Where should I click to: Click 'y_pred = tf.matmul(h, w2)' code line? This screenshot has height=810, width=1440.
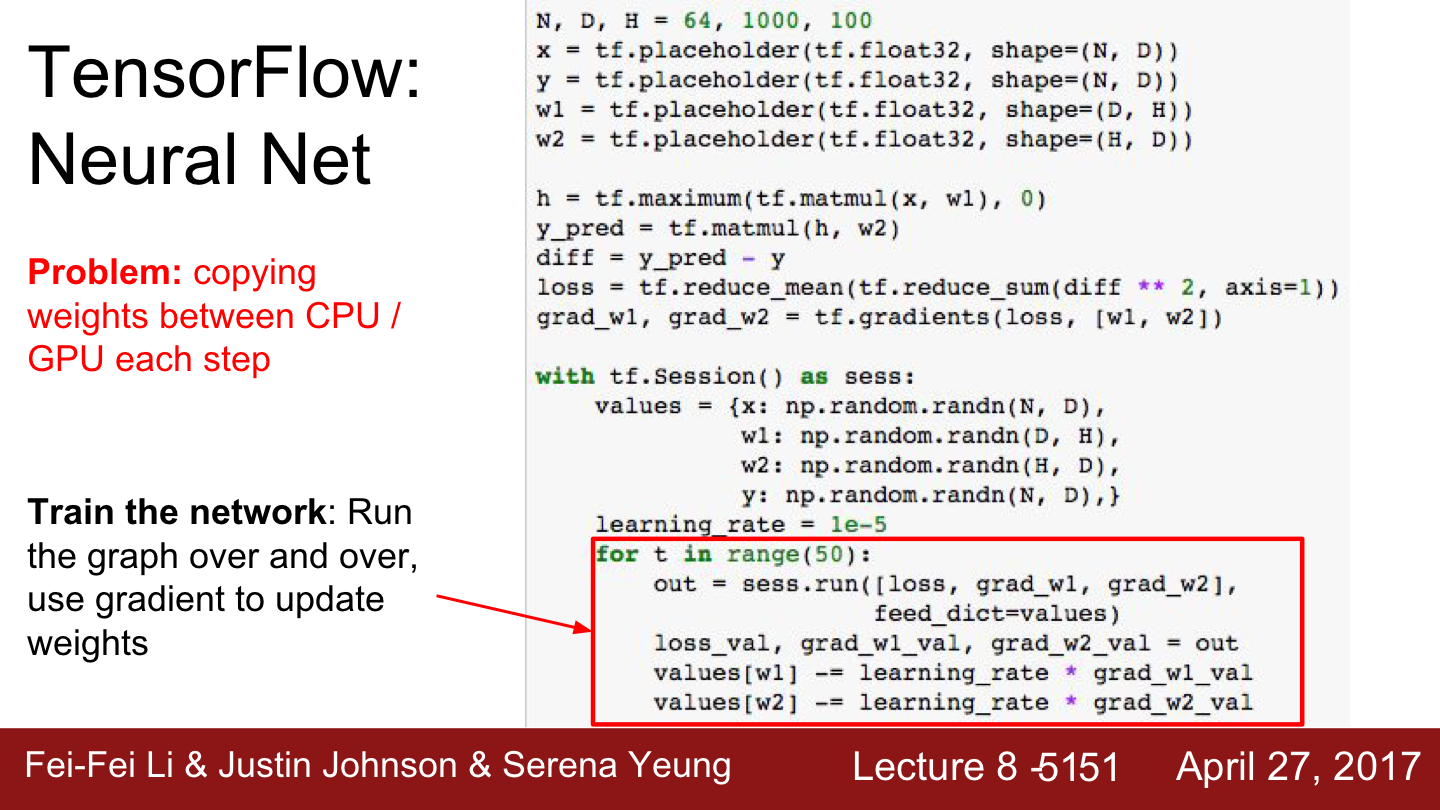718,229
